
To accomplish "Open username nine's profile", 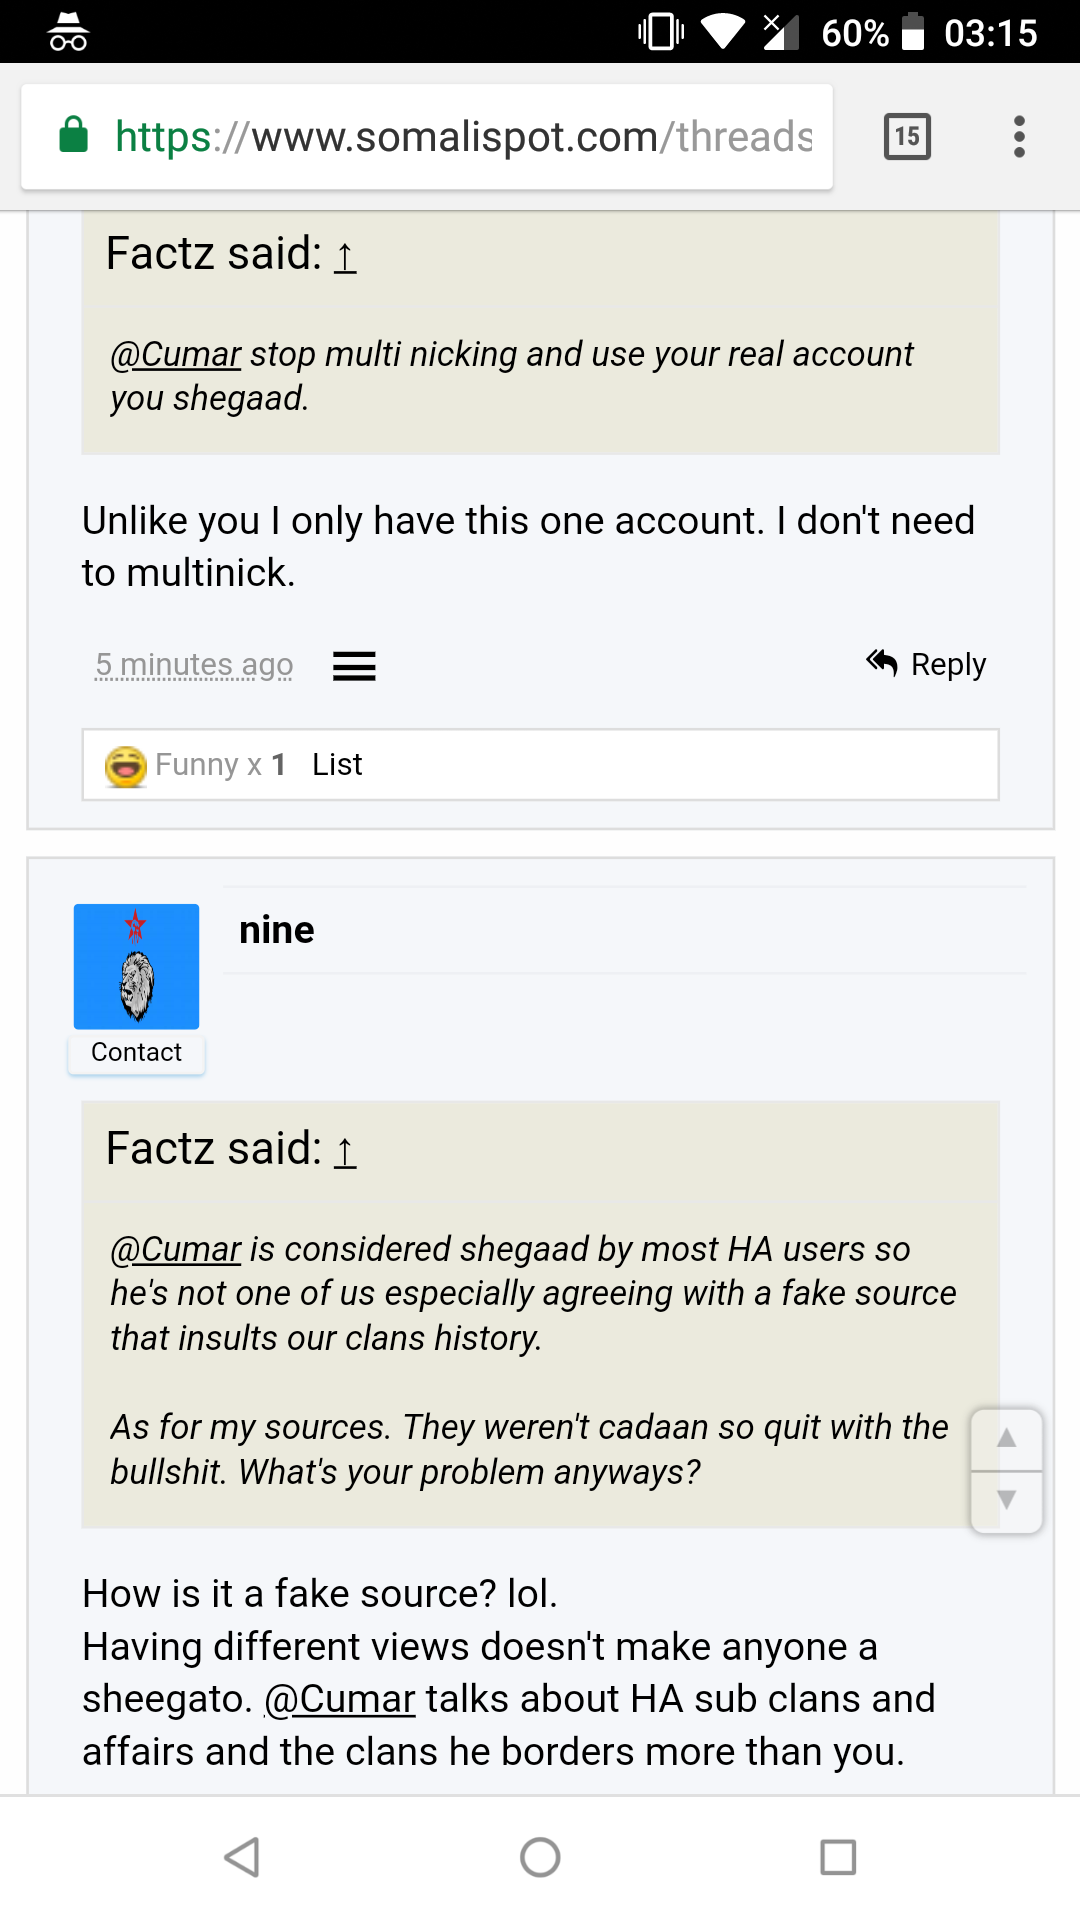I will click(x=277, y=931).
